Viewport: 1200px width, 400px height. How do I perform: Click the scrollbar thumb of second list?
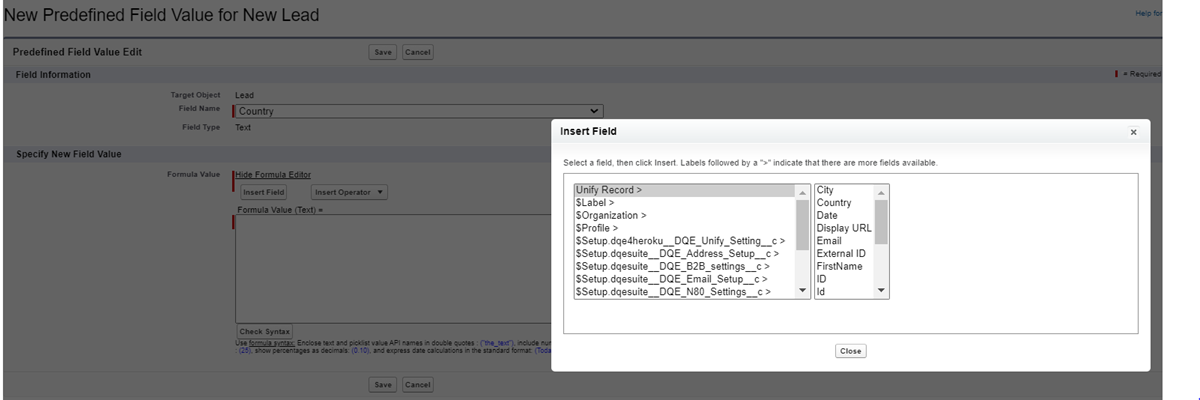coord(881,221)
